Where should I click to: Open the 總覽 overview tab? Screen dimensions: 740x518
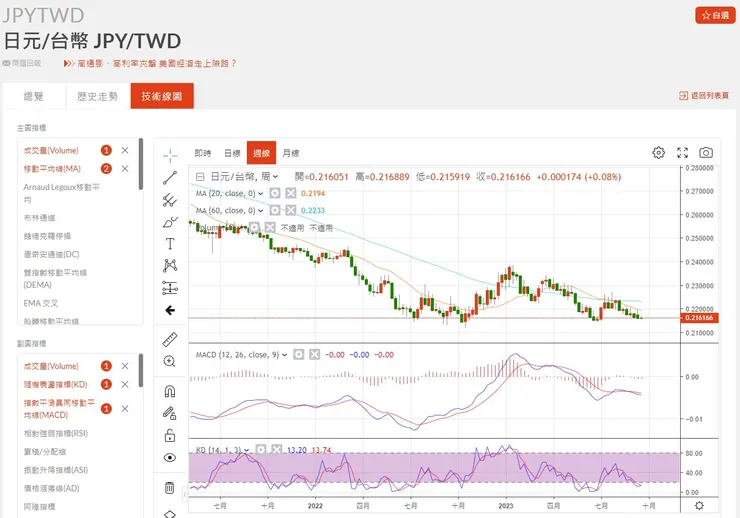tap(34, 96)
